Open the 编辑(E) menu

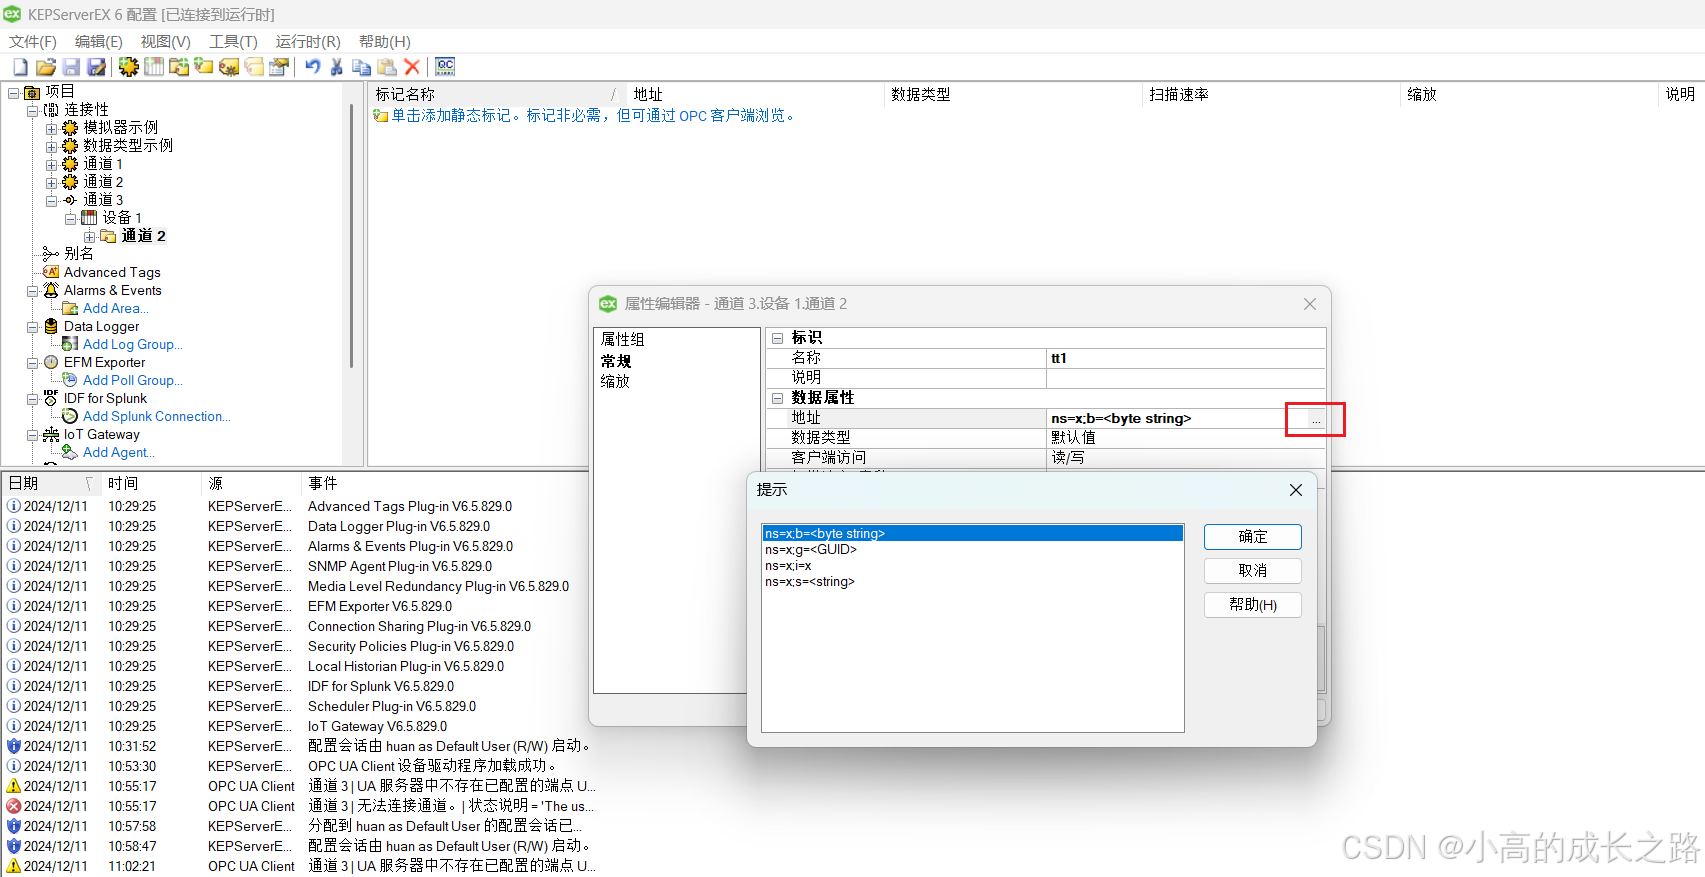[x=99, y=41]
